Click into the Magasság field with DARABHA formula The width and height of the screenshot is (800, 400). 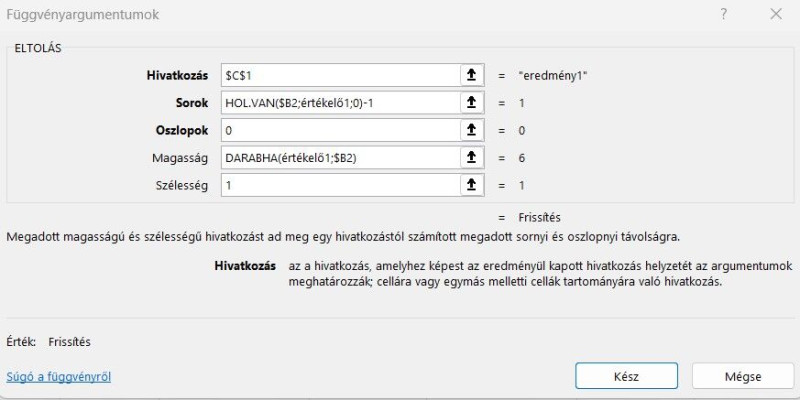[x=340, y=158]
